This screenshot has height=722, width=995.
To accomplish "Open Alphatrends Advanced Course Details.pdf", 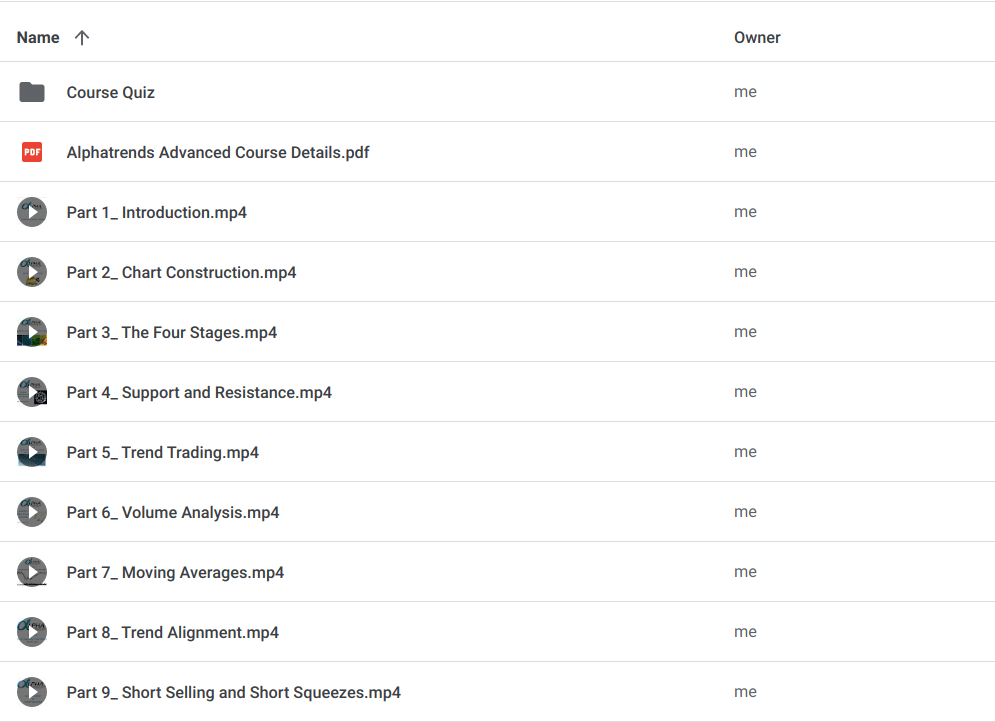I will 218,152.
